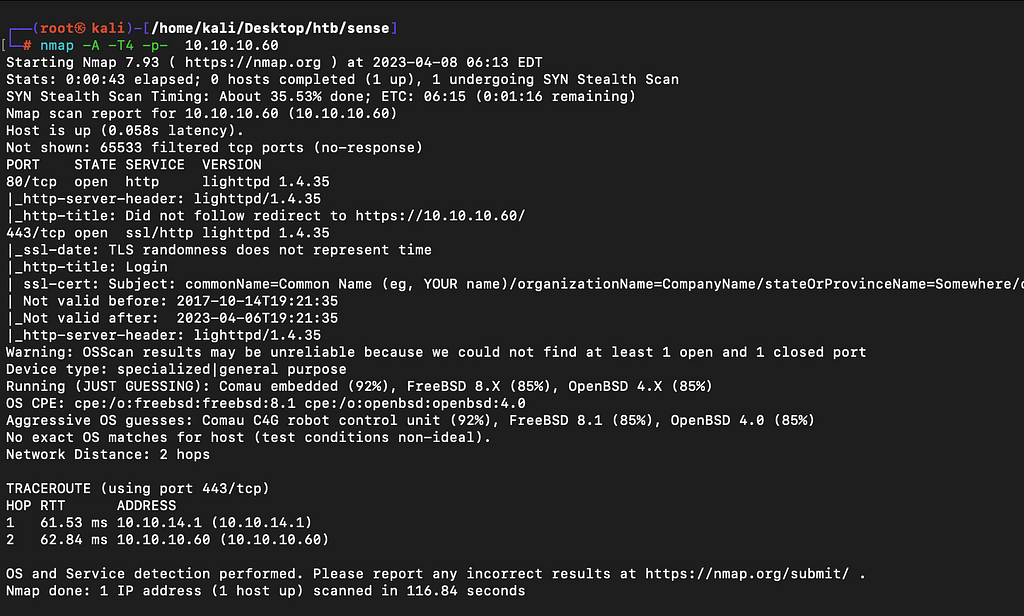Click the red hash prompt symbol

coord(27,46)
